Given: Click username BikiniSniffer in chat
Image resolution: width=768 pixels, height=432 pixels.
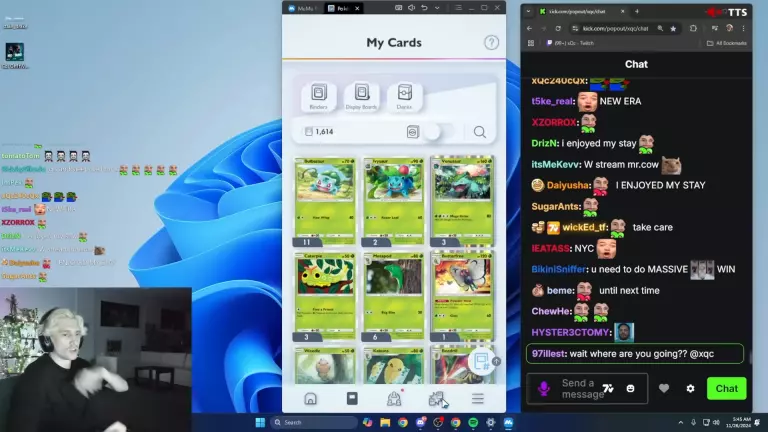Looking at the screenshot, I should 559,269.
